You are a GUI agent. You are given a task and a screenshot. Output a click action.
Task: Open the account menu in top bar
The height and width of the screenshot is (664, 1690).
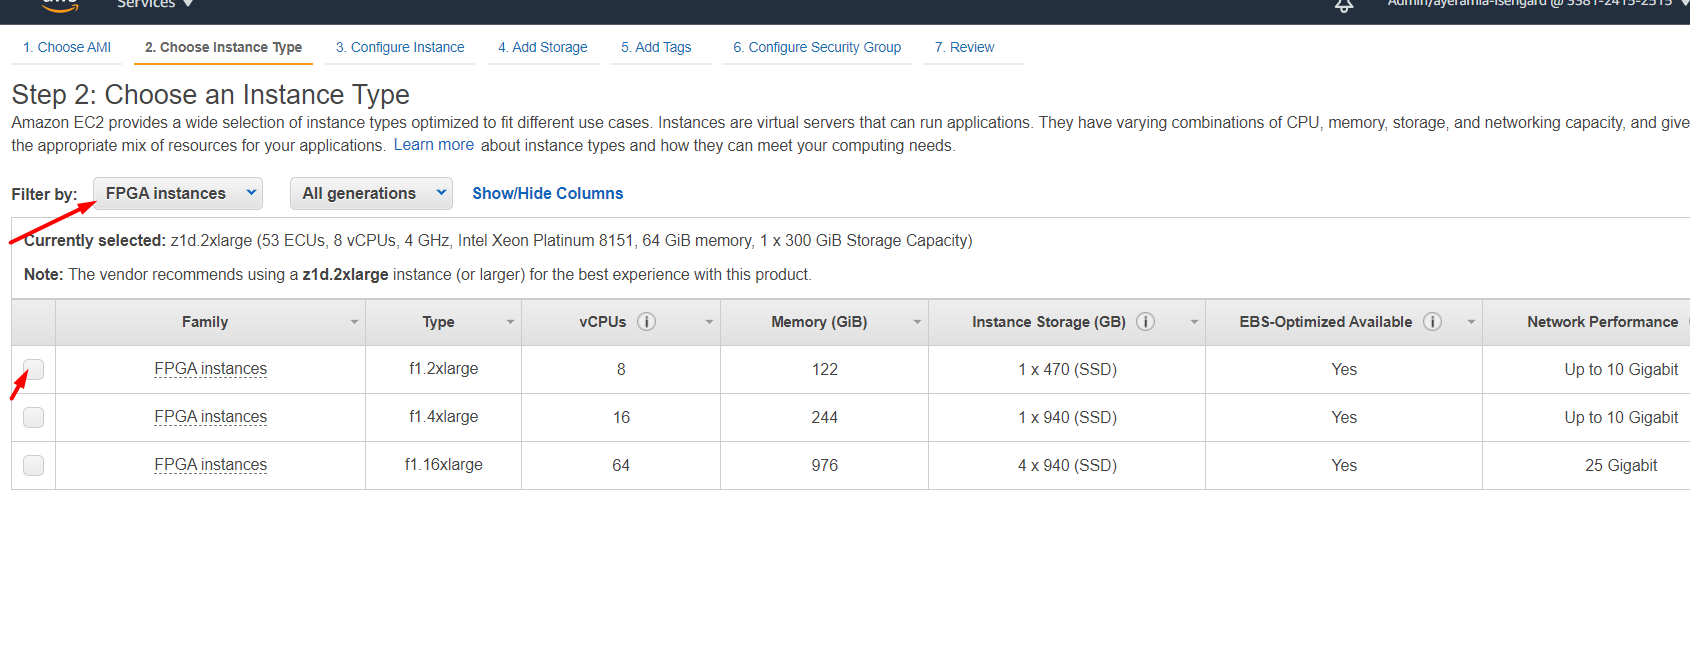[1538, 4]
